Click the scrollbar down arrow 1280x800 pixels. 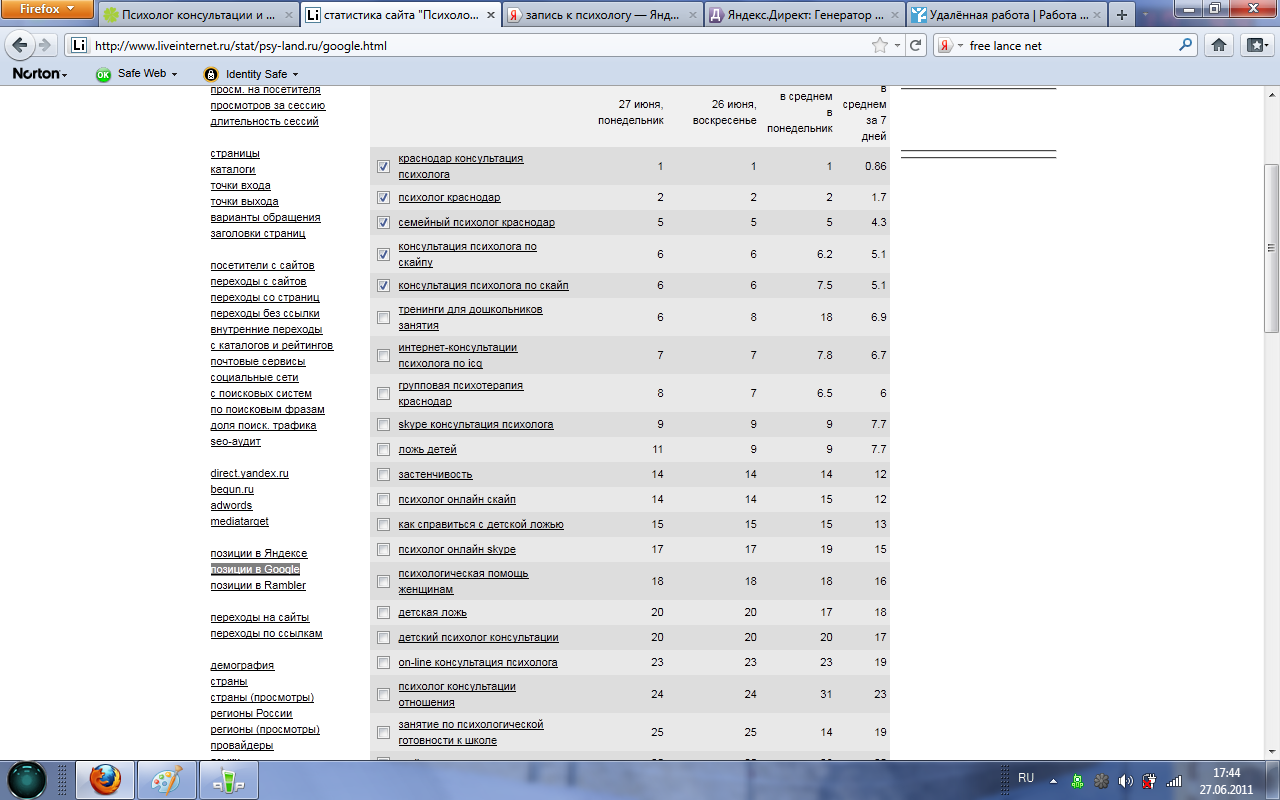point(1272,751)
